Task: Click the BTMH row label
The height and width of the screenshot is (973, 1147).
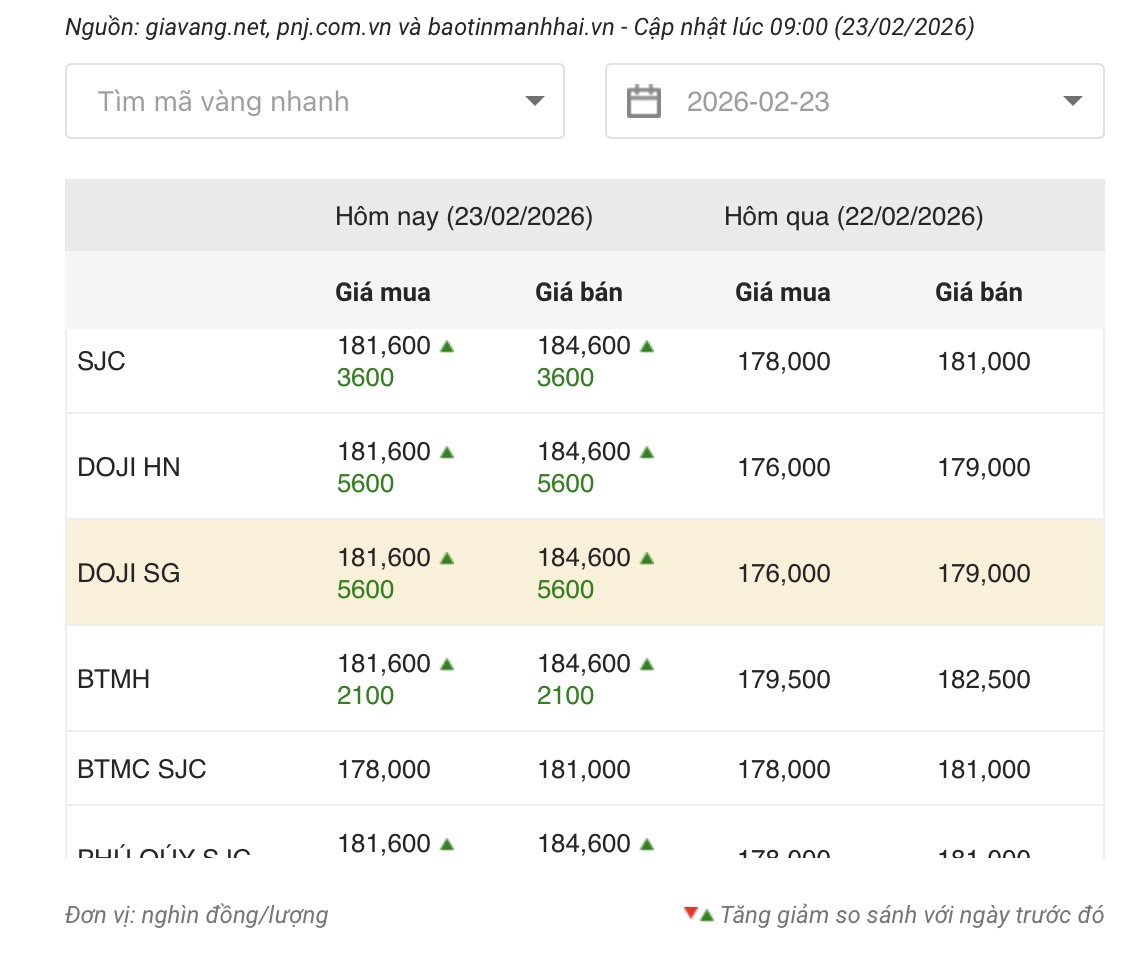Action: click(x=113, y=680)
